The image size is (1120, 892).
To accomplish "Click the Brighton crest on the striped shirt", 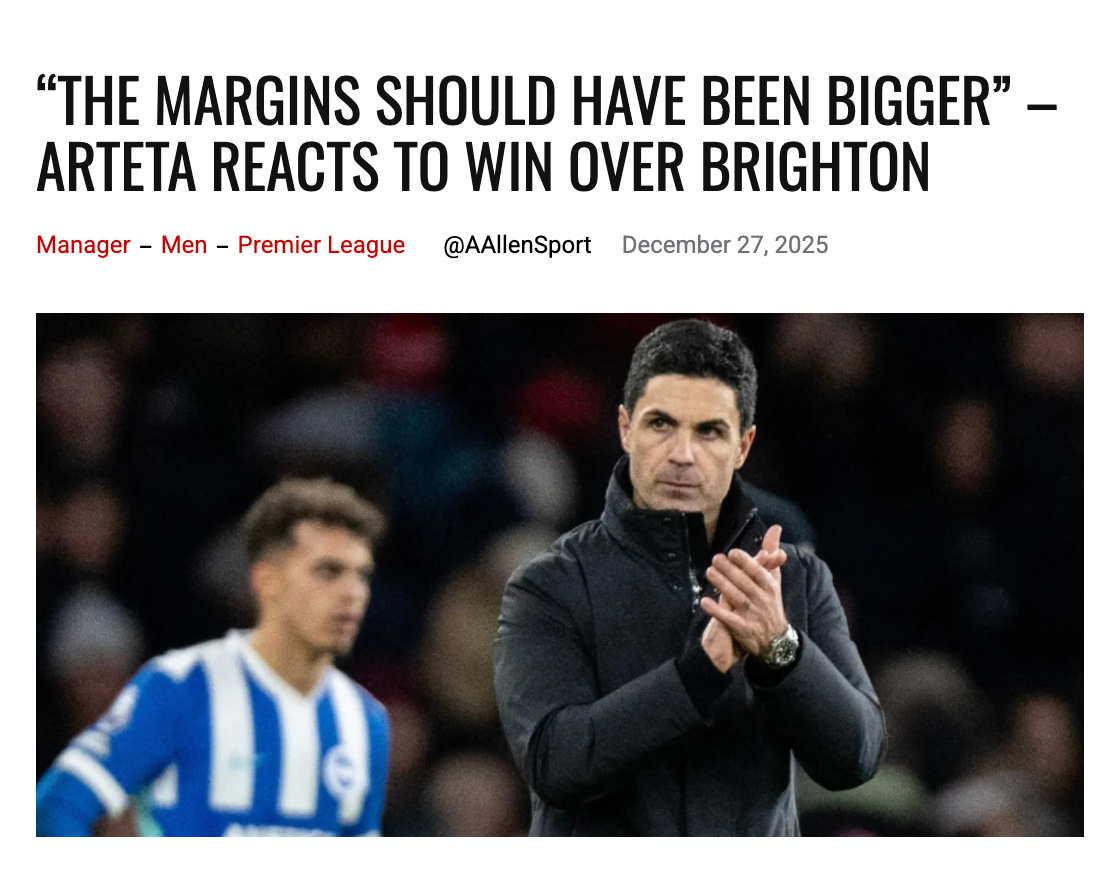I will [x=339, y=771].
